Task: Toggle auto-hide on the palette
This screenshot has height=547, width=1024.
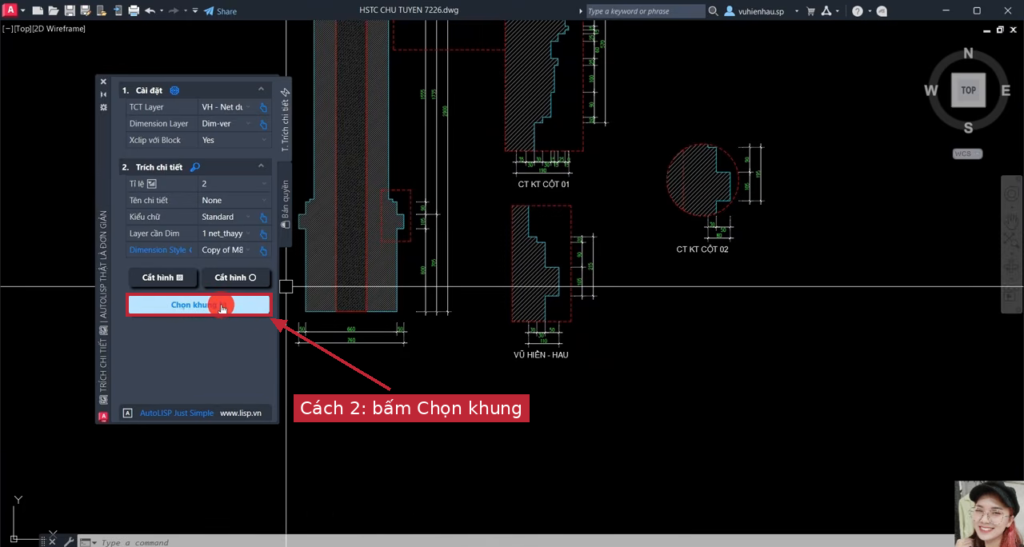Action: click(103, 95)
